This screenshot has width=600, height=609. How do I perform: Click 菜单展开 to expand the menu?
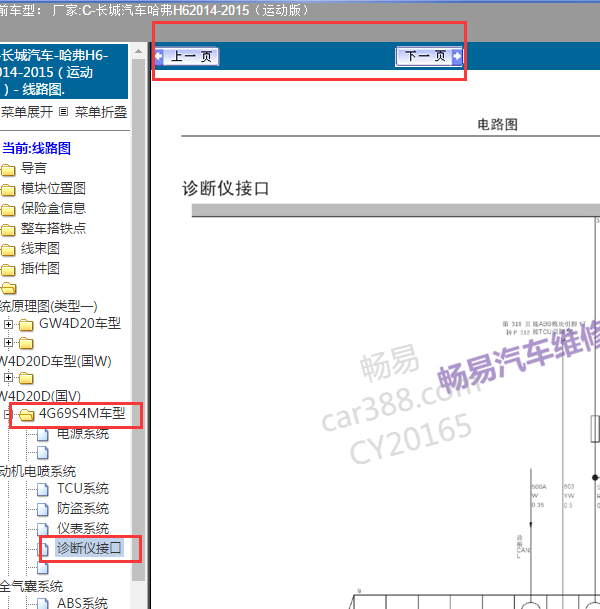coord(26,112)
